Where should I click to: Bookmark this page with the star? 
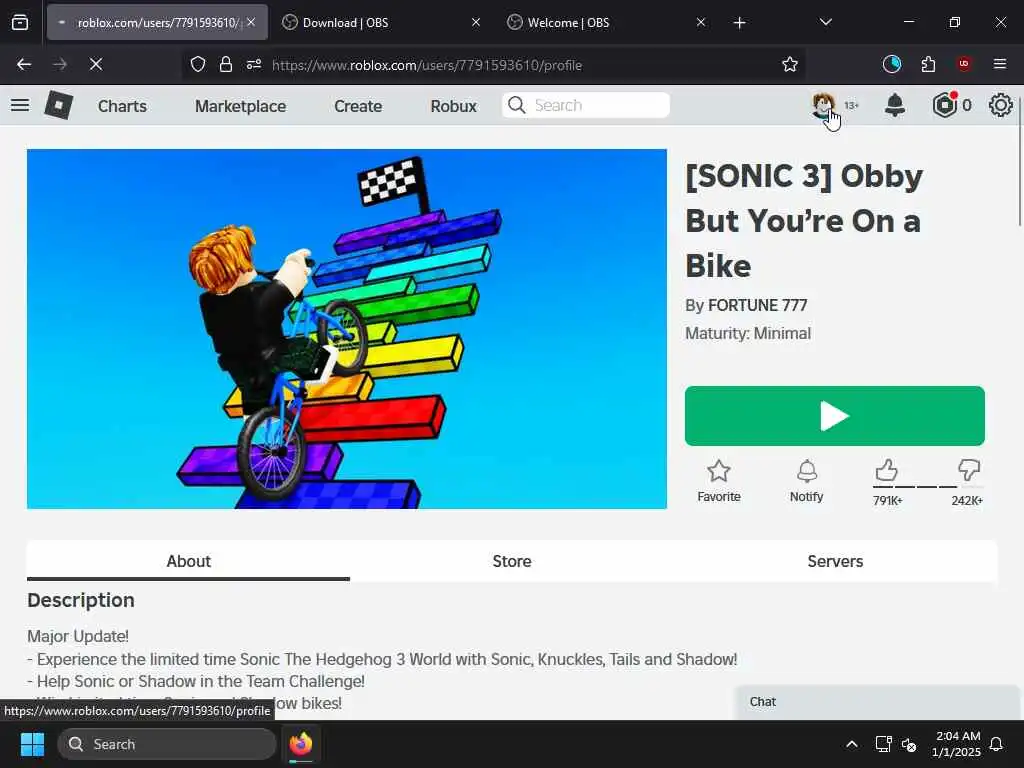pos(790,64)
